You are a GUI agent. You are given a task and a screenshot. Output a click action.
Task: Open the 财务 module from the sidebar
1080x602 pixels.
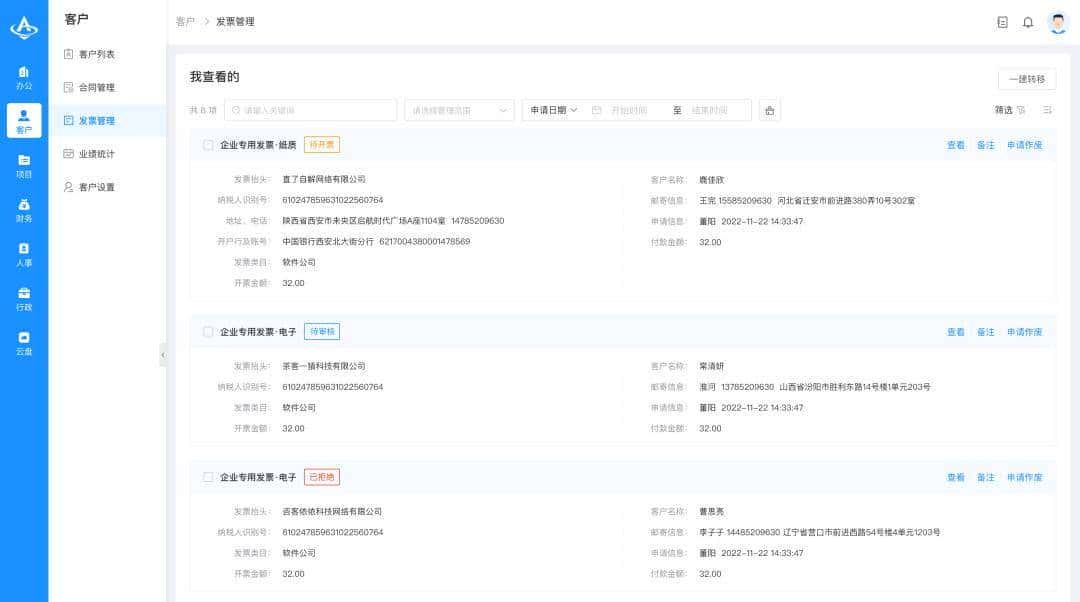tap(25, 212)
